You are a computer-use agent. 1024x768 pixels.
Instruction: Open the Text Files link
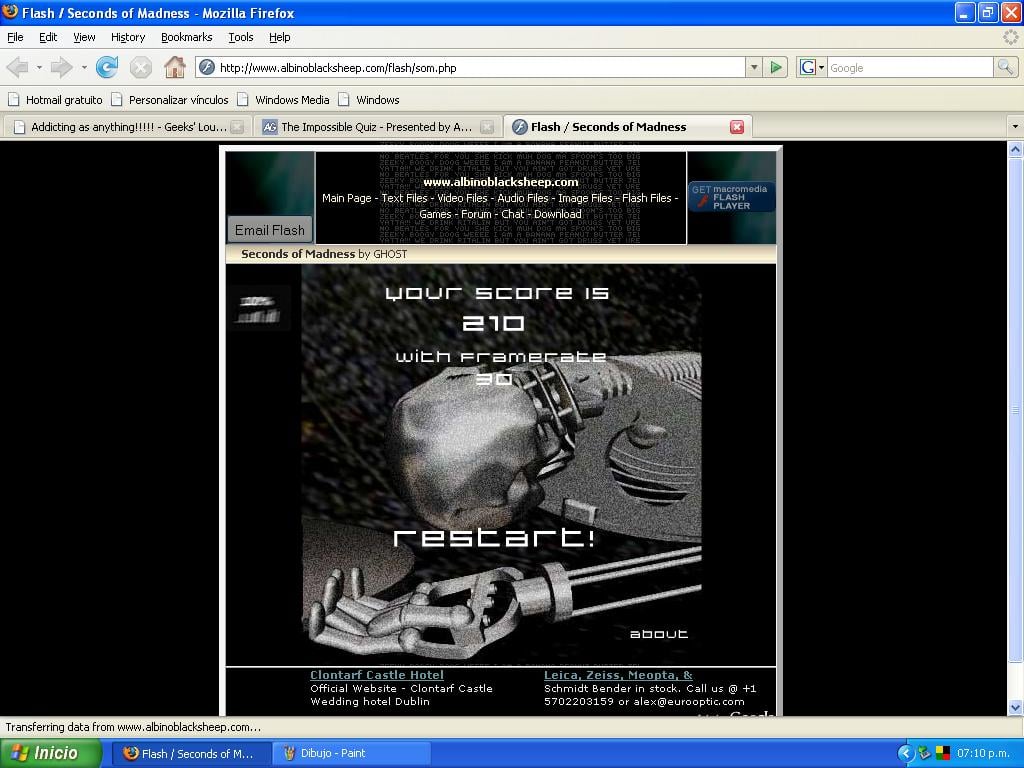pos(404,198)
